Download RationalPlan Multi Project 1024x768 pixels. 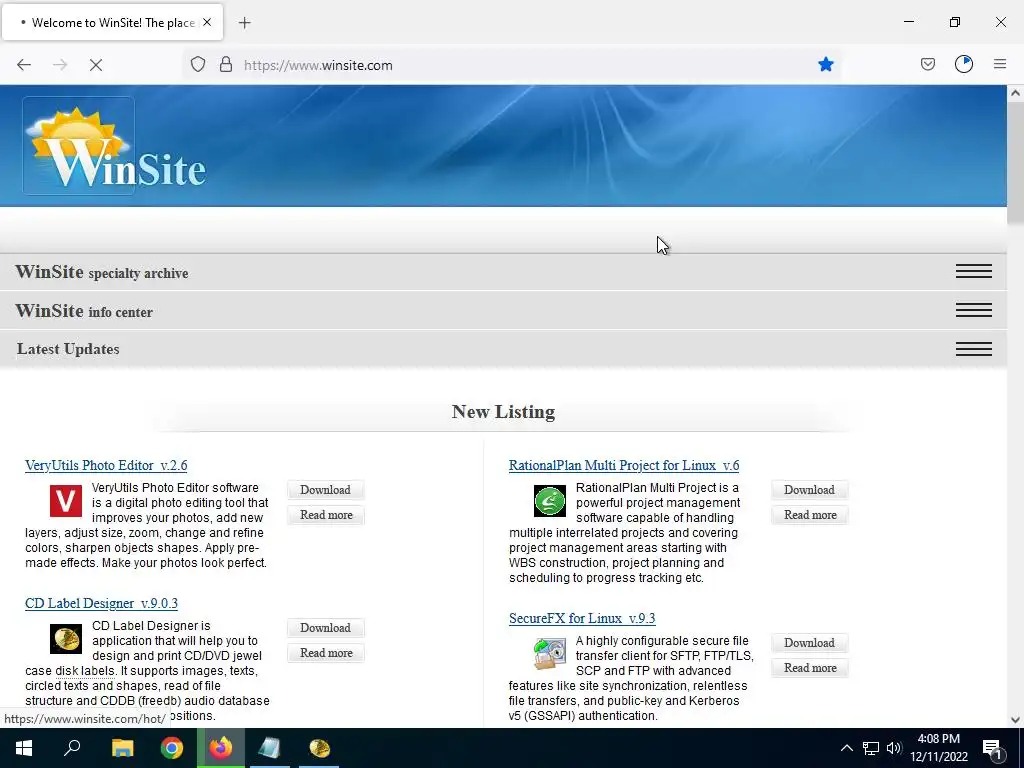tap(809, 490)
